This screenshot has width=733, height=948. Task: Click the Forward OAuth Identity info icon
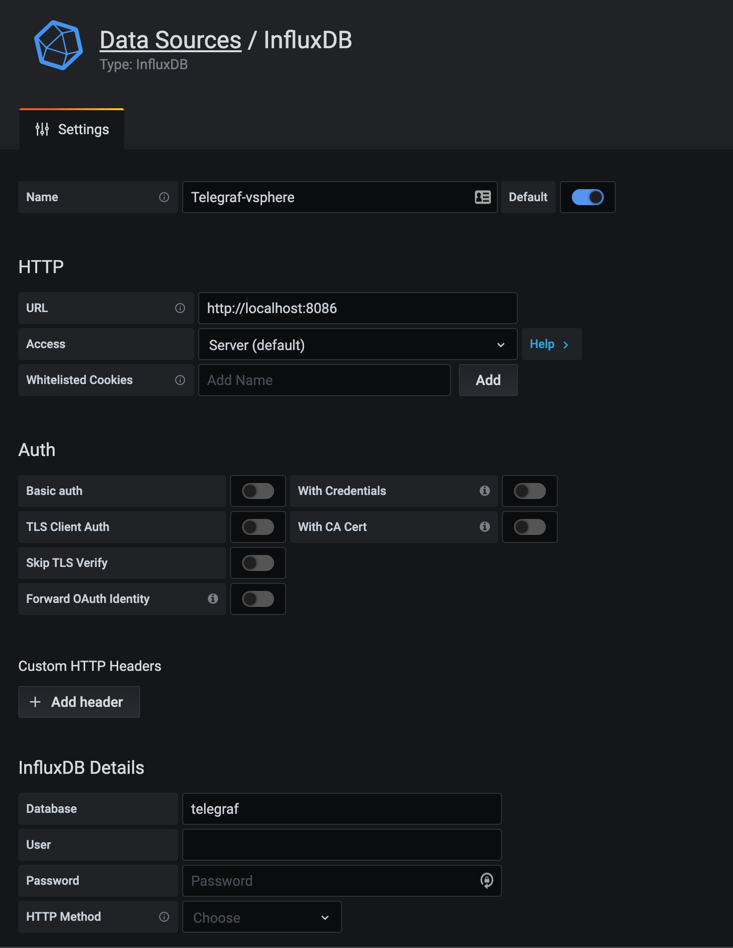click(x=213, y=599)
